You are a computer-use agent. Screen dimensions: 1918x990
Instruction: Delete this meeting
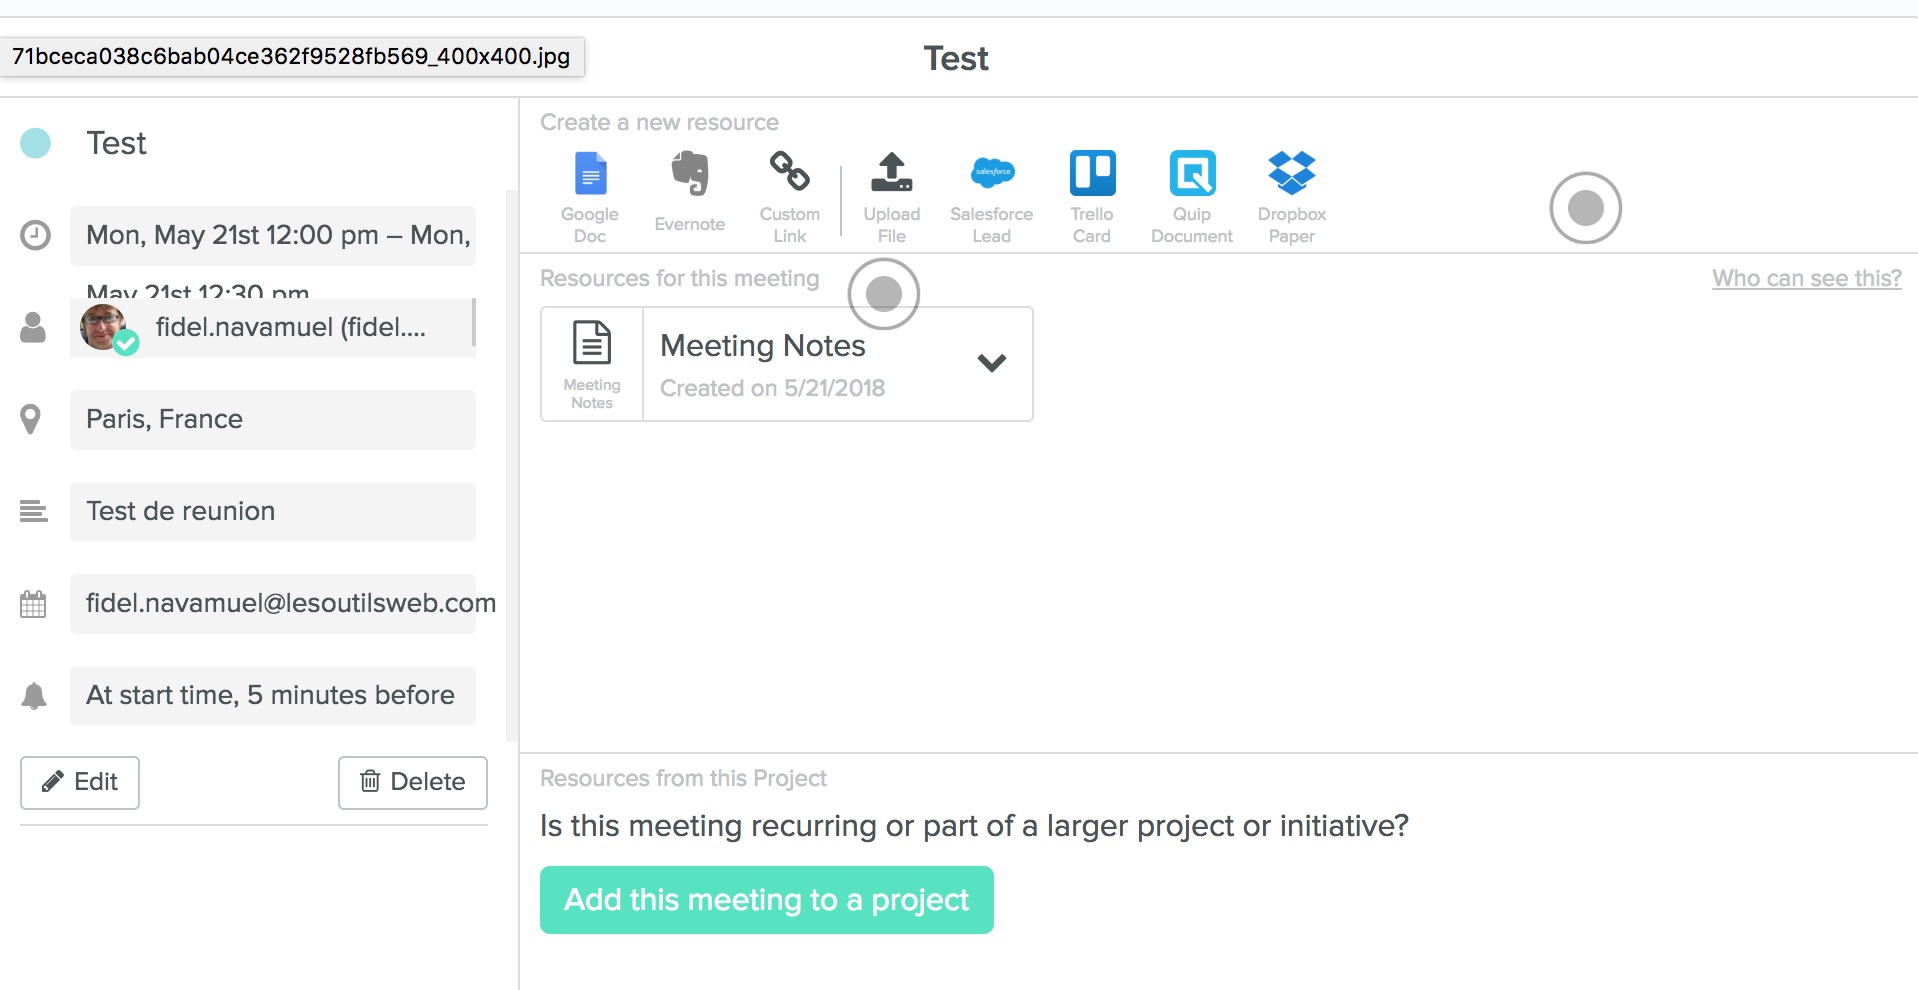pos(412,782)
